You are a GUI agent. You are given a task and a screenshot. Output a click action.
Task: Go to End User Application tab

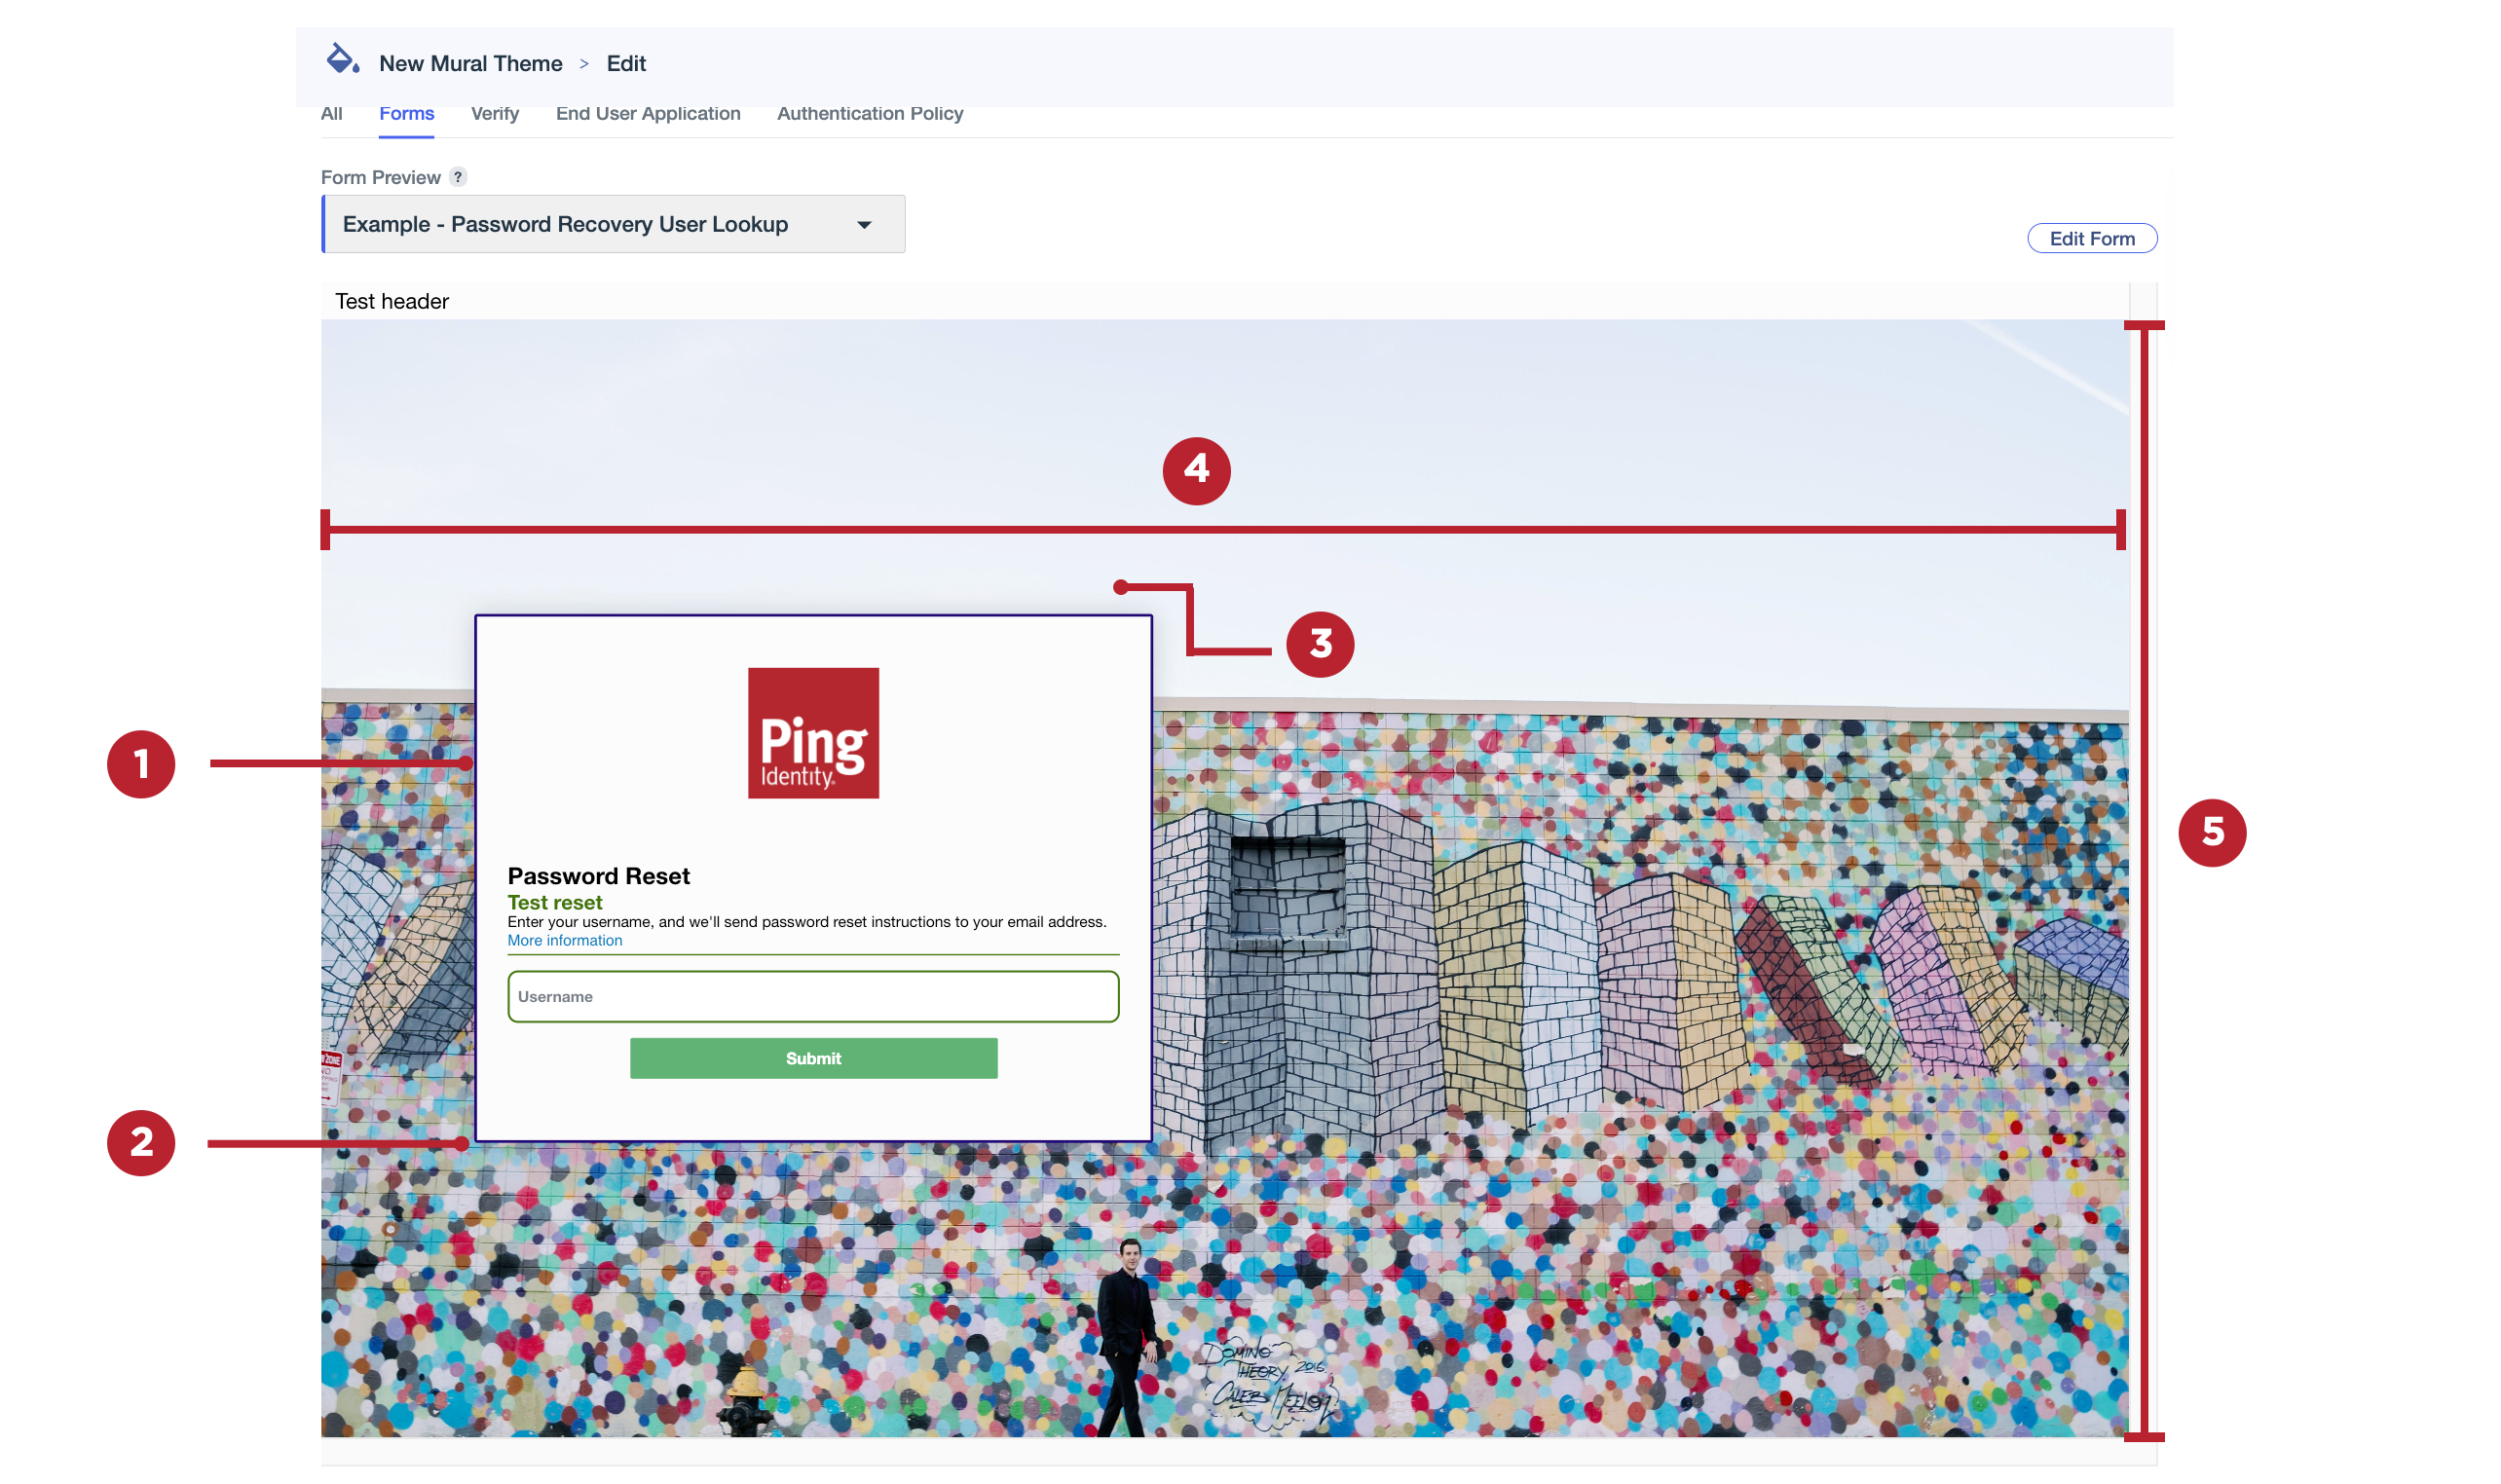point(647,114)
